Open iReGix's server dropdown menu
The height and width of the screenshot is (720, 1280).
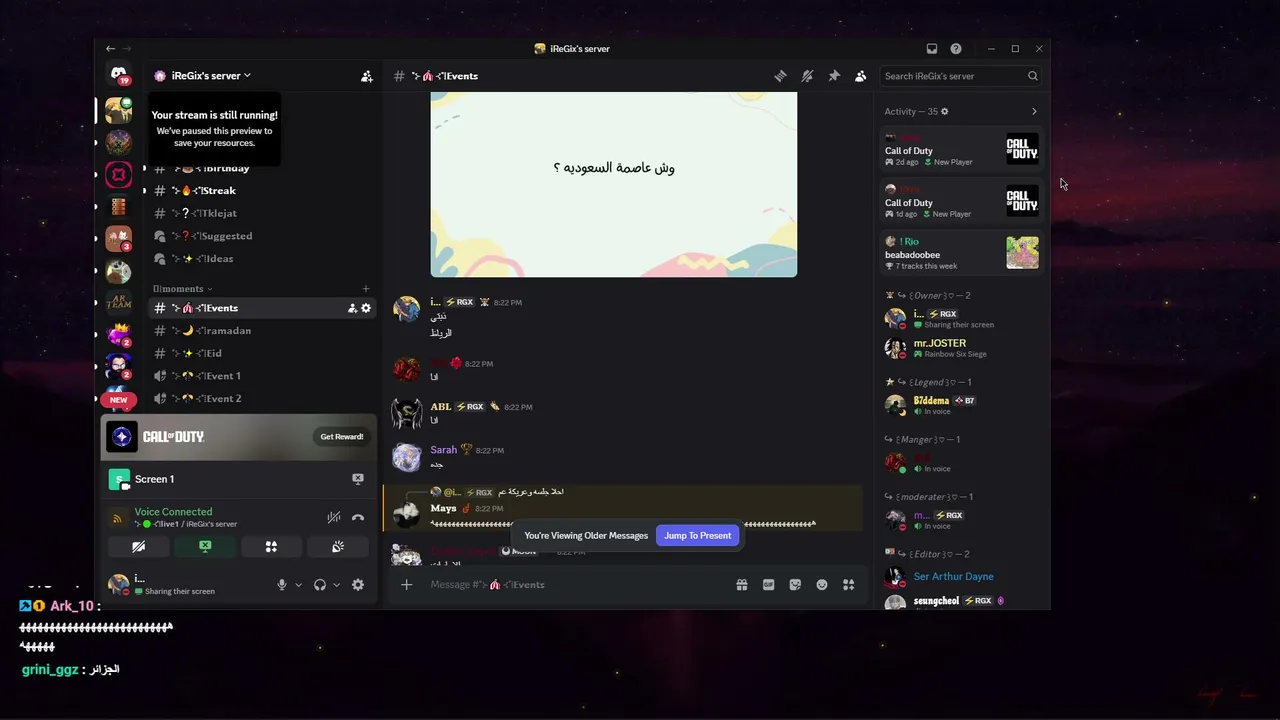click(x=210, y=76)
